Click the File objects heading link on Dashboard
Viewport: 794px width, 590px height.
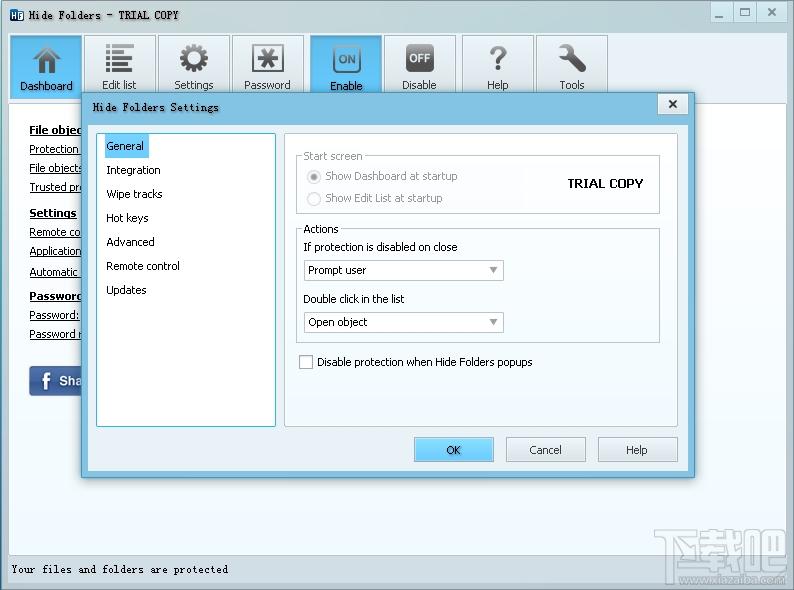pyautogui.click(x=55, y=130)
